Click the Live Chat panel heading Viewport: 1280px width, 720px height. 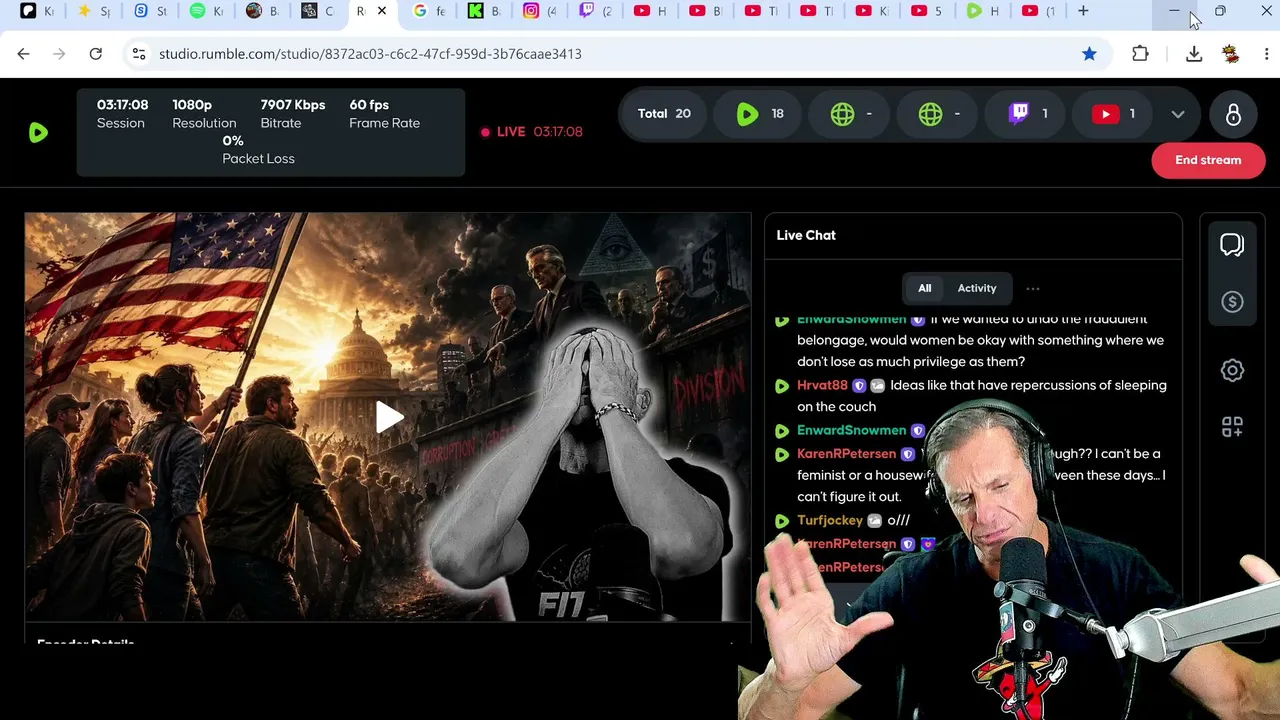pyautogui.click(x=806, y=235)
